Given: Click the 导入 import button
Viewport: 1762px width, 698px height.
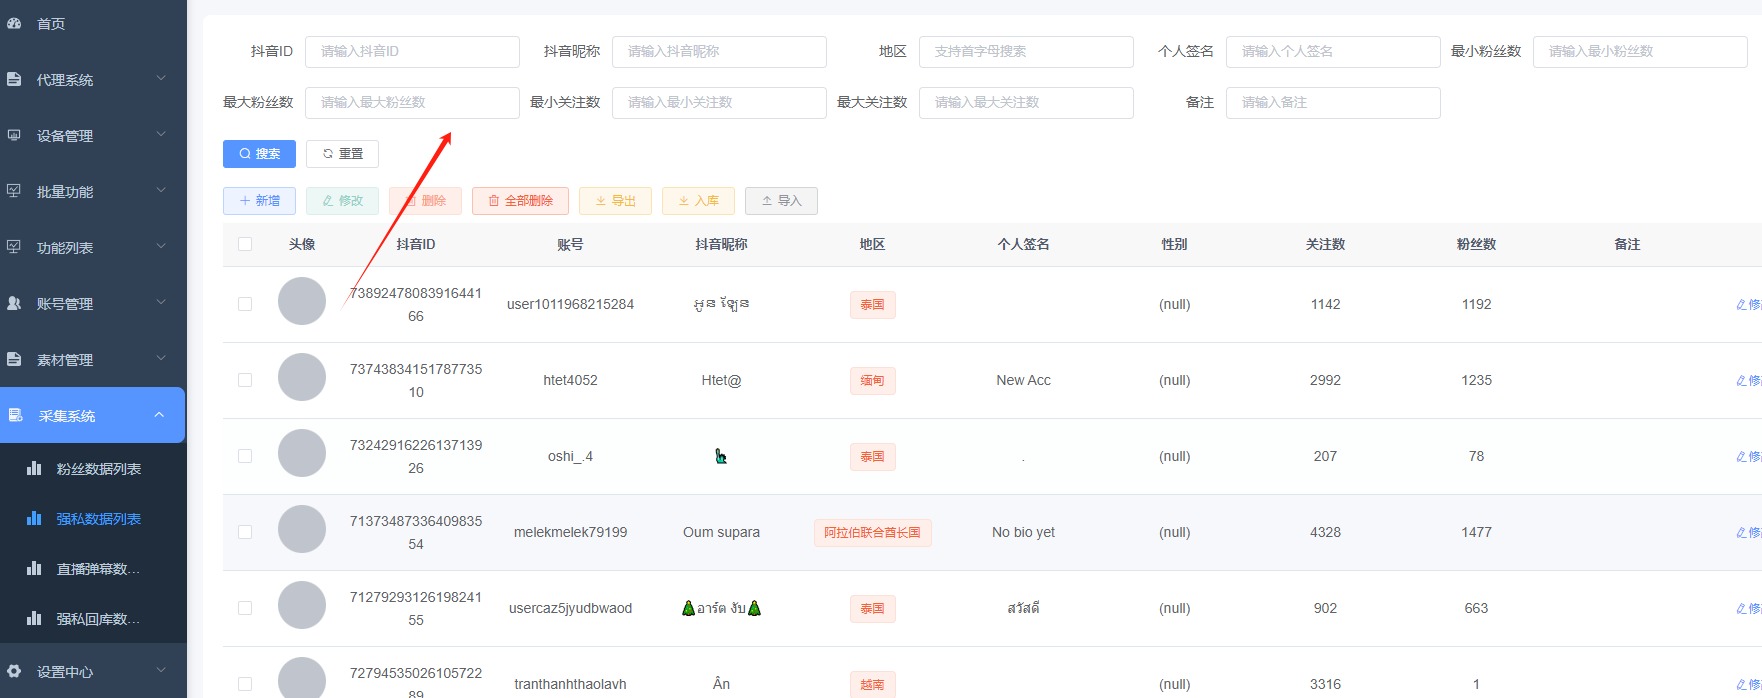Looking at the screenshot, I should click(781, 201).
